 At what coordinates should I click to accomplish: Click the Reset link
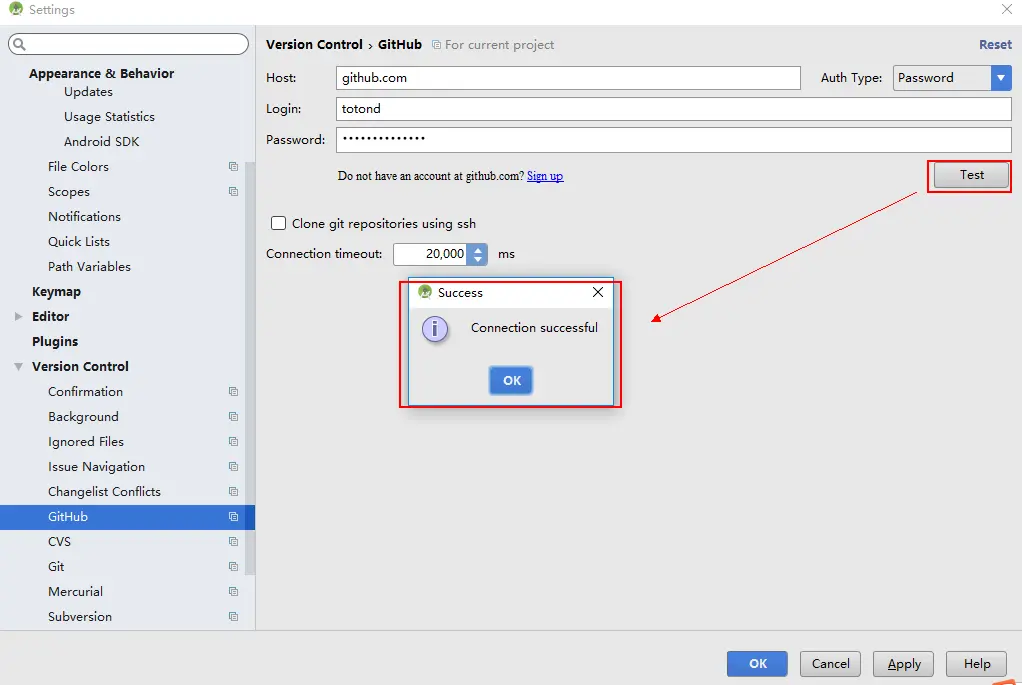[x=995, y=45]
